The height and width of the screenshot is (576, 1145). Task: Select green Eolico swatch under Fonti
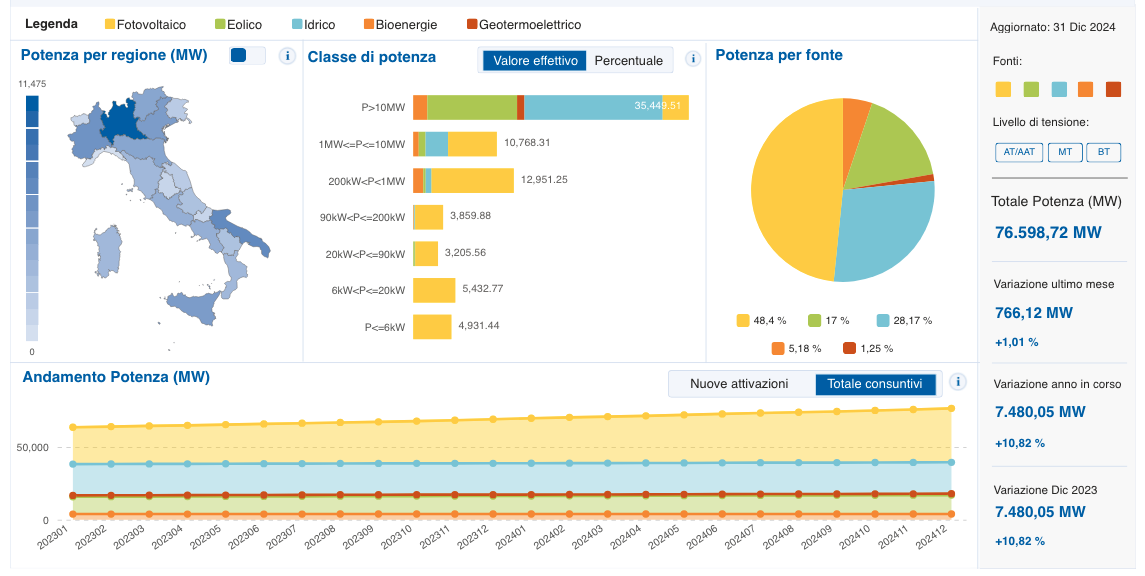pos(1031,89)
